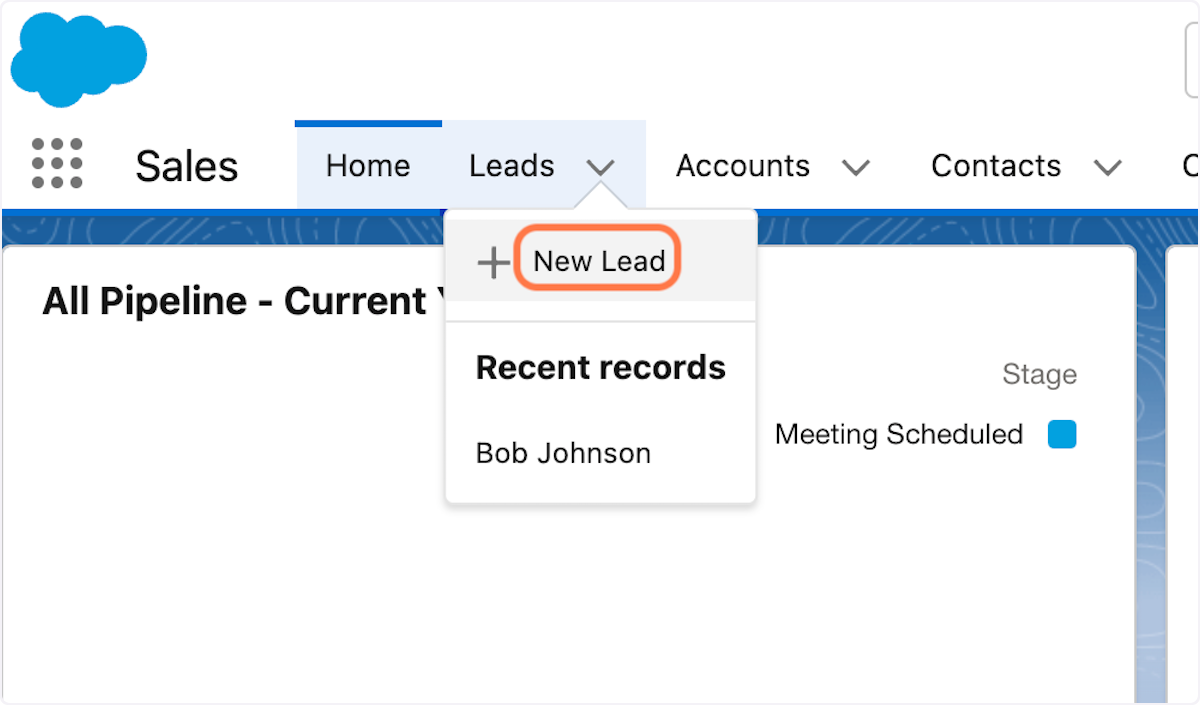This screenshot has width=1200, height=705.
Task: Expand the Contacts dropdown chevron
Action: pos(1108,167)
